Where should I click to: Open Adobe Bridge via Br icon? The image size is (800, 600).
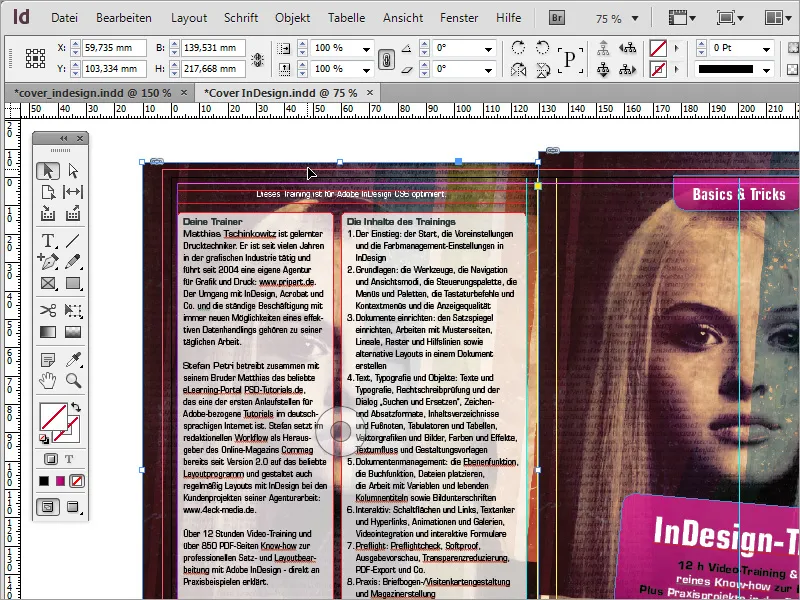pos(557,18)
